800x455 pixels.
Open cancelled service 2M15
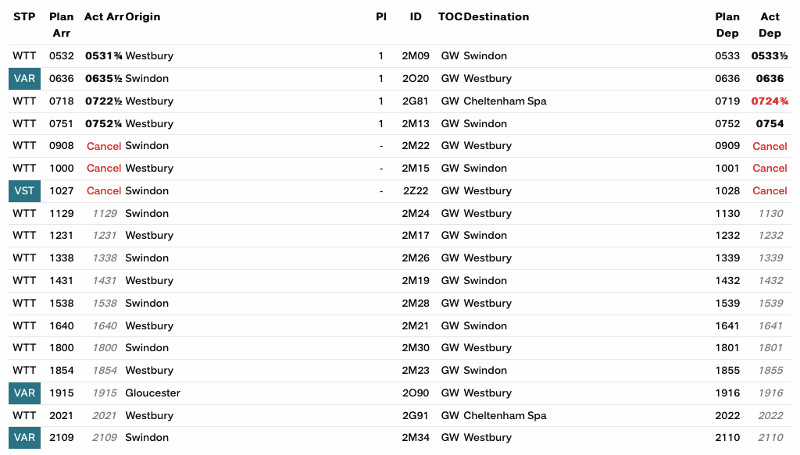click(x=415, y=168)
